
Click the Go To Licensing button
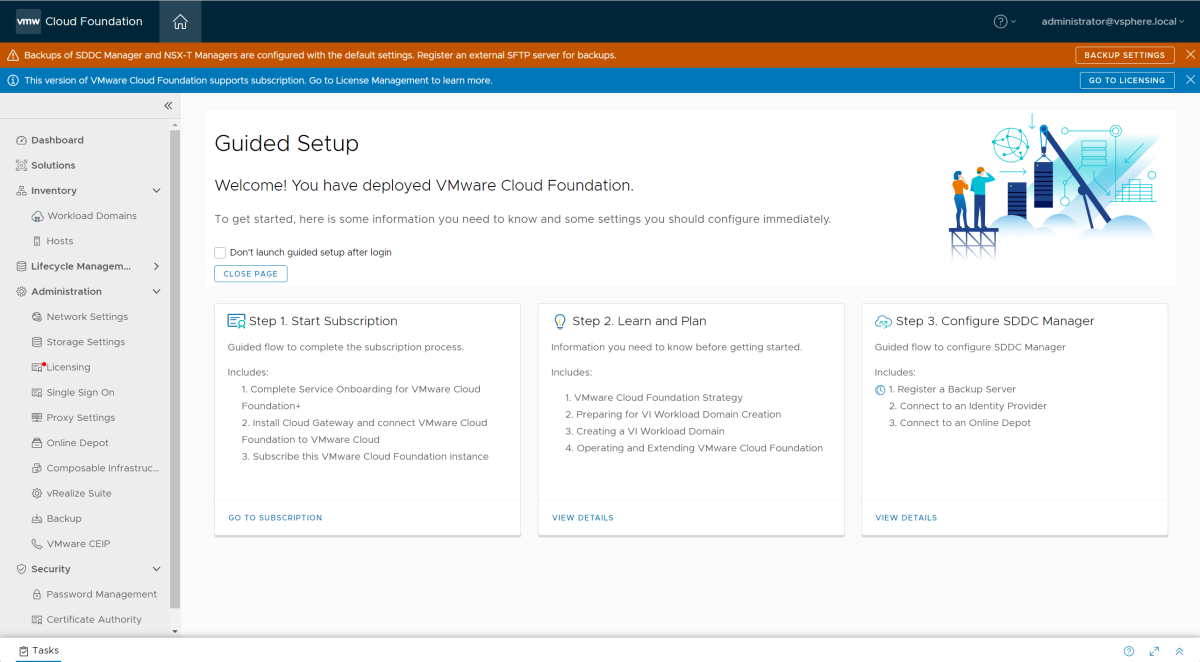pos(1126,80)
